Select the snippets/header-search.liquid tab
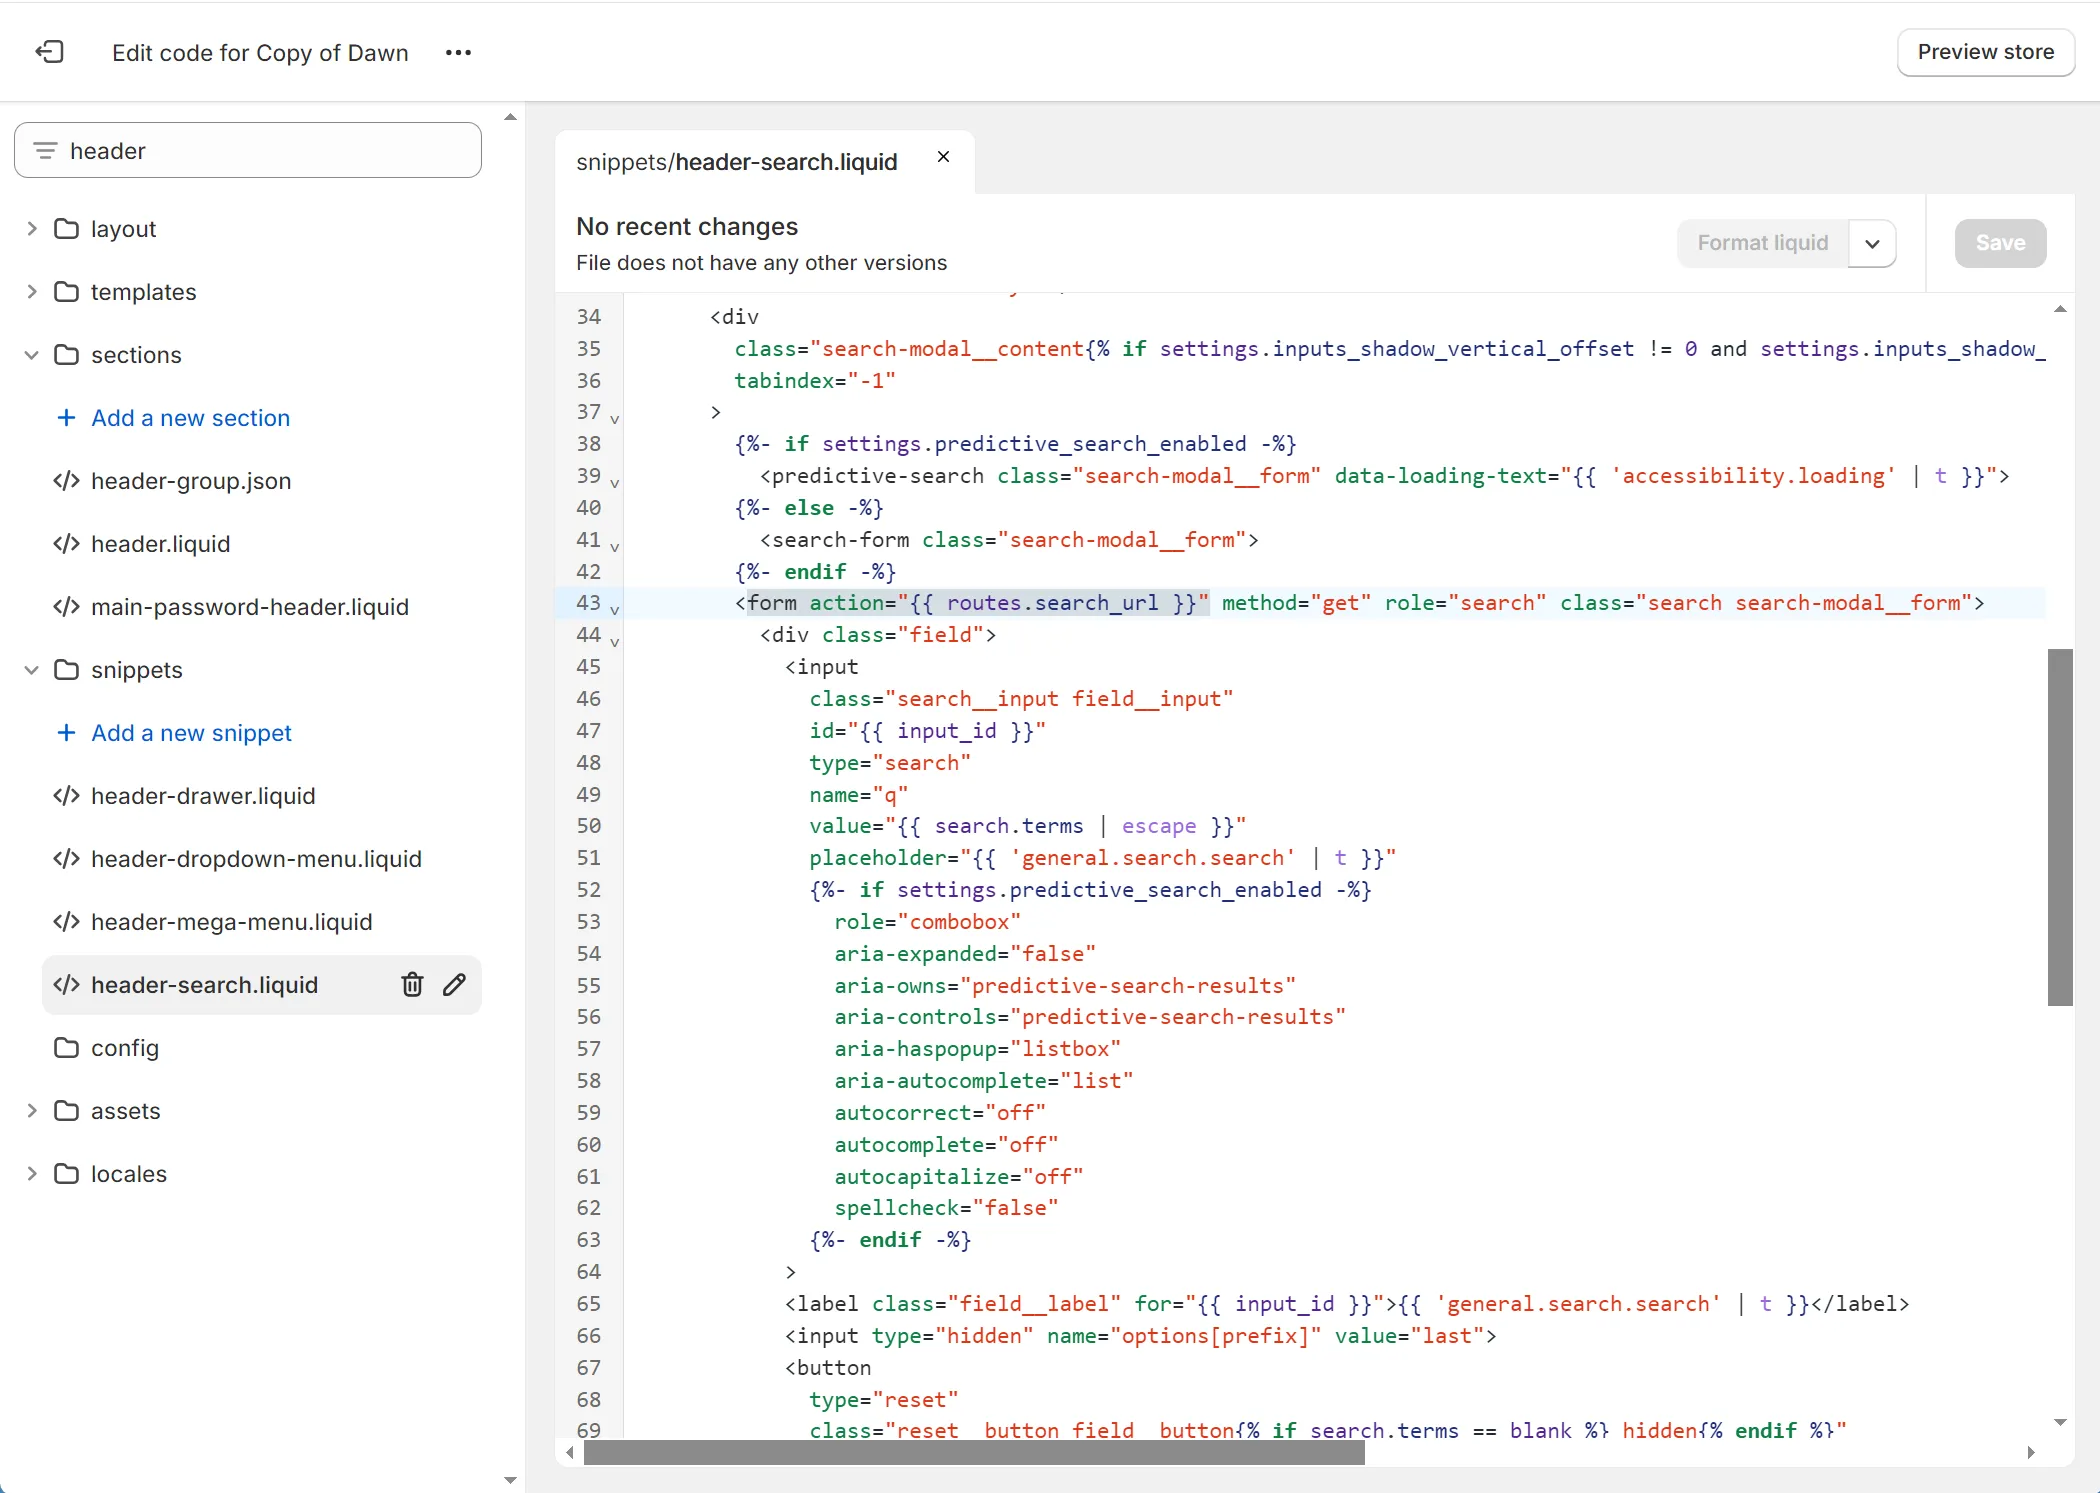The image size is (2100, 1493). click(737, 162)
